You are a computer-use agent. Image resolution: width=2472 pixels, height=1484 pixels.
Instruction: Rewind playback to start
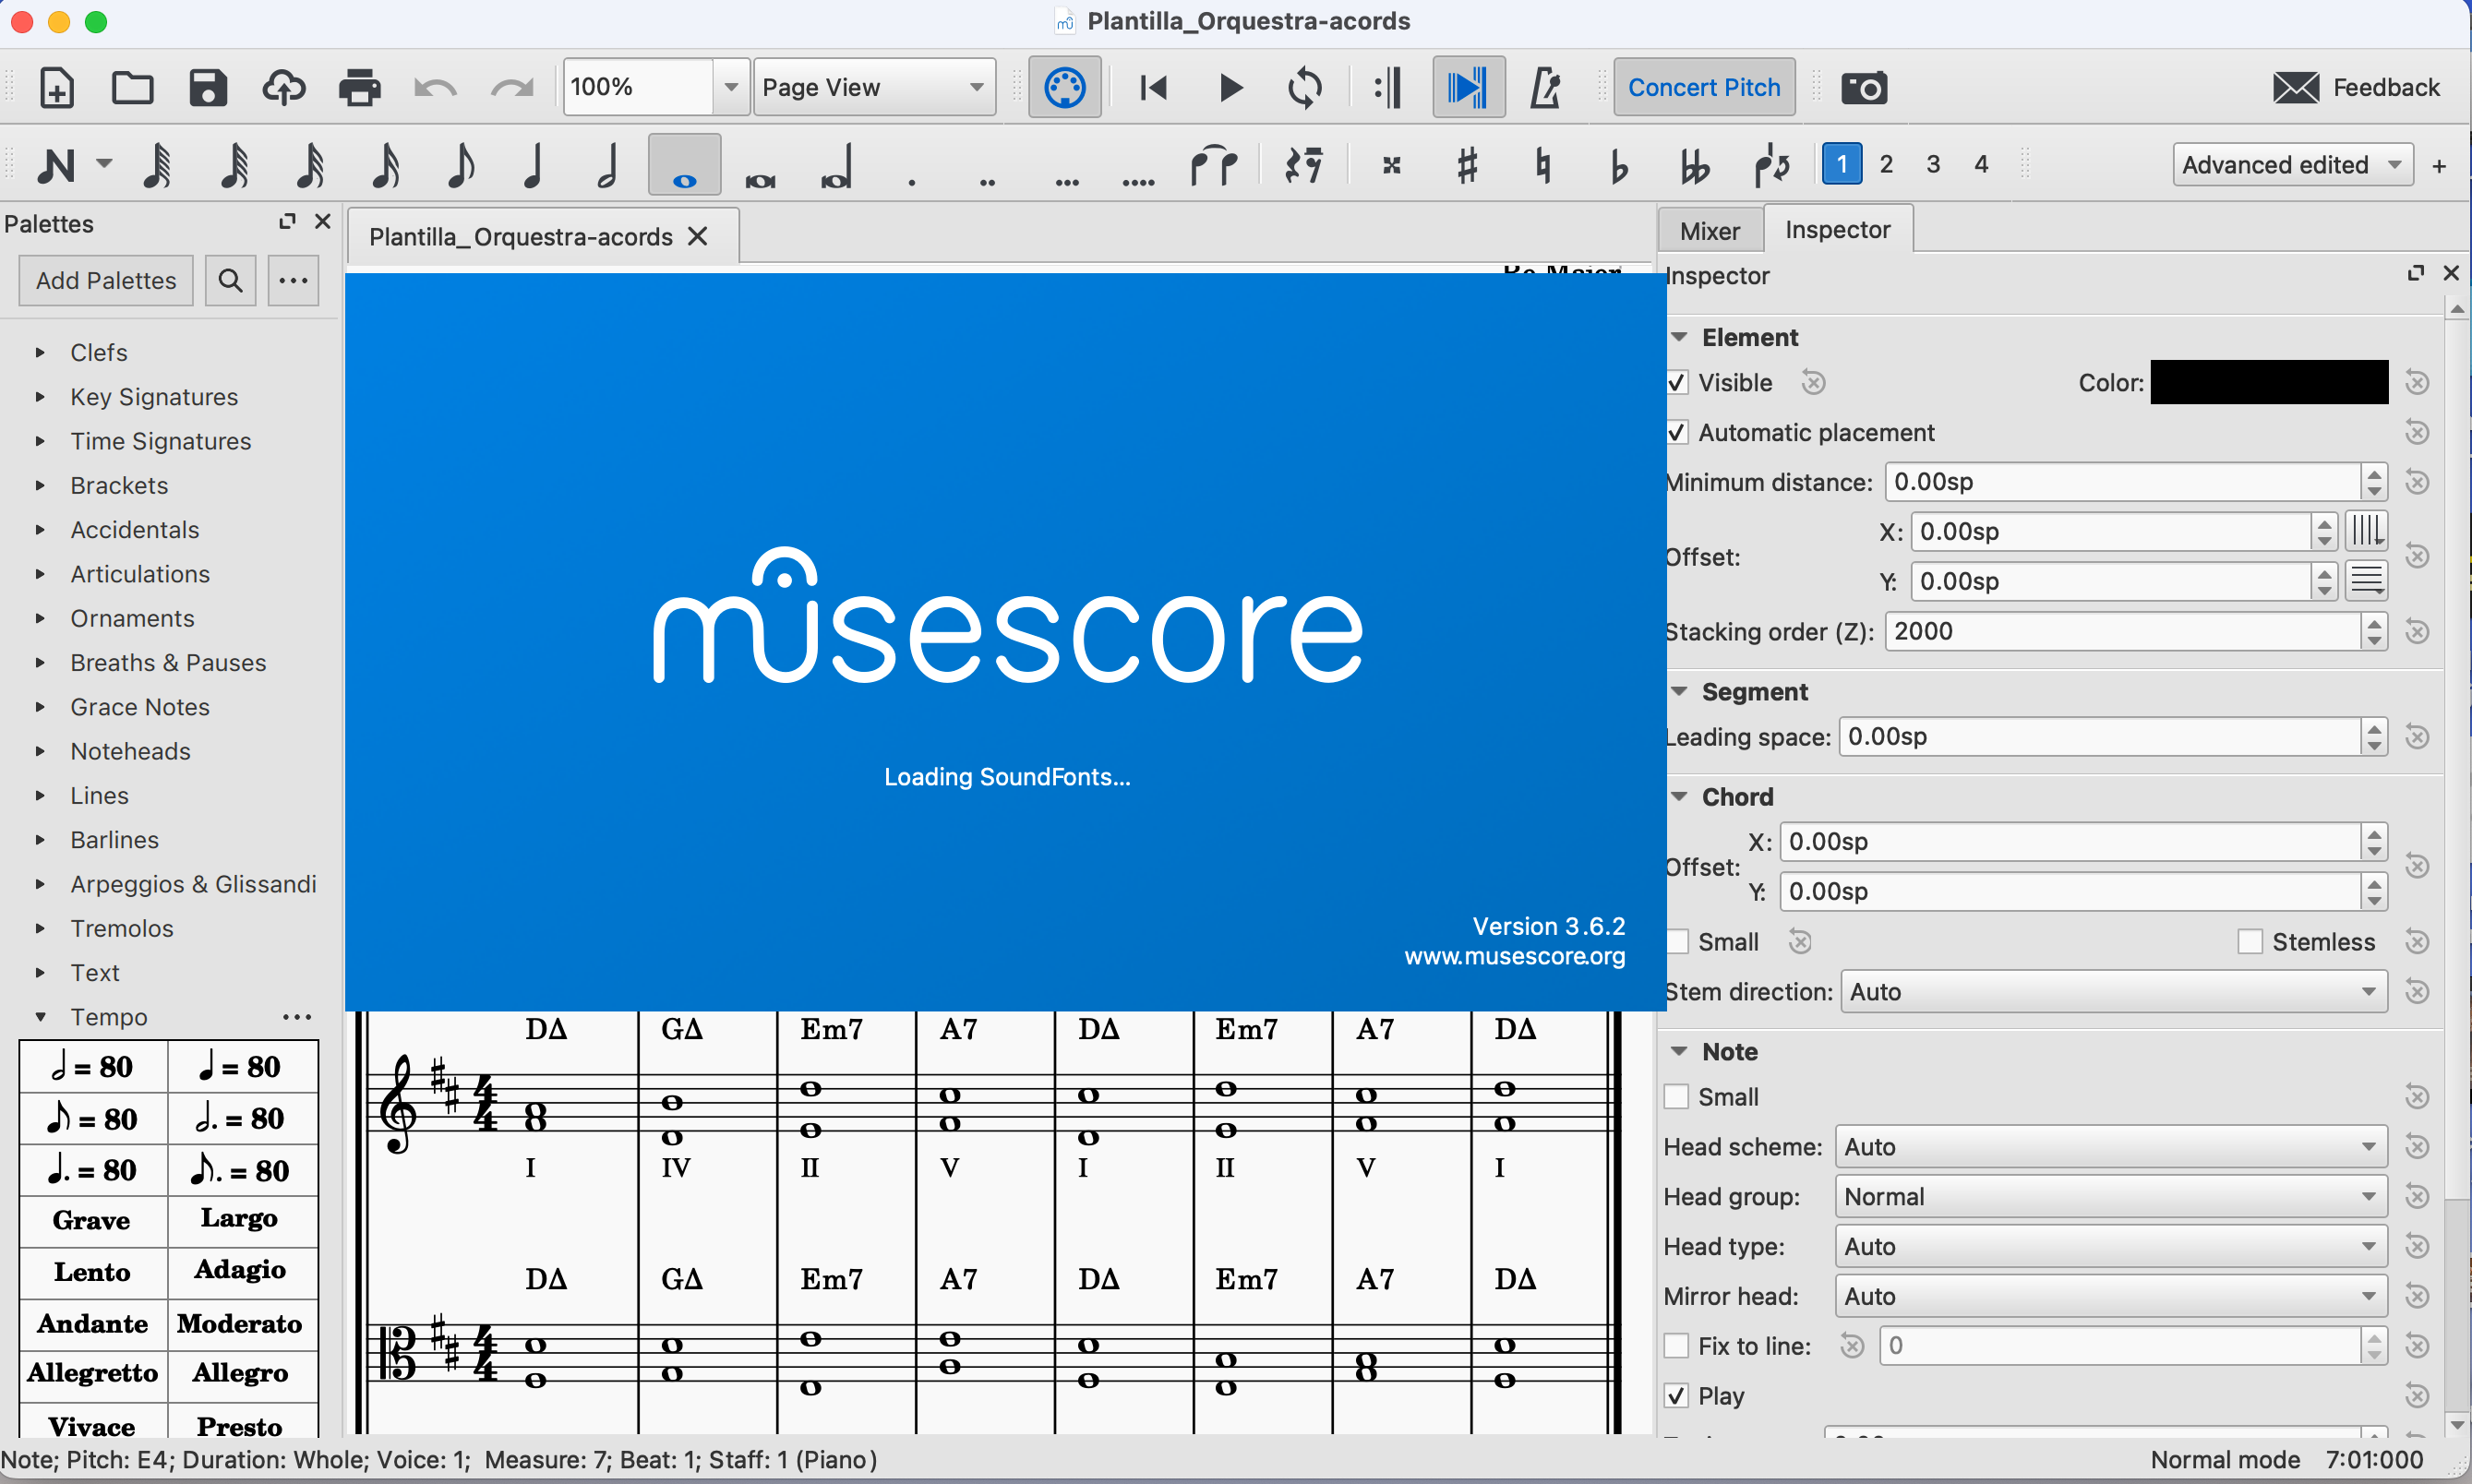click(x=1153, y=88)
